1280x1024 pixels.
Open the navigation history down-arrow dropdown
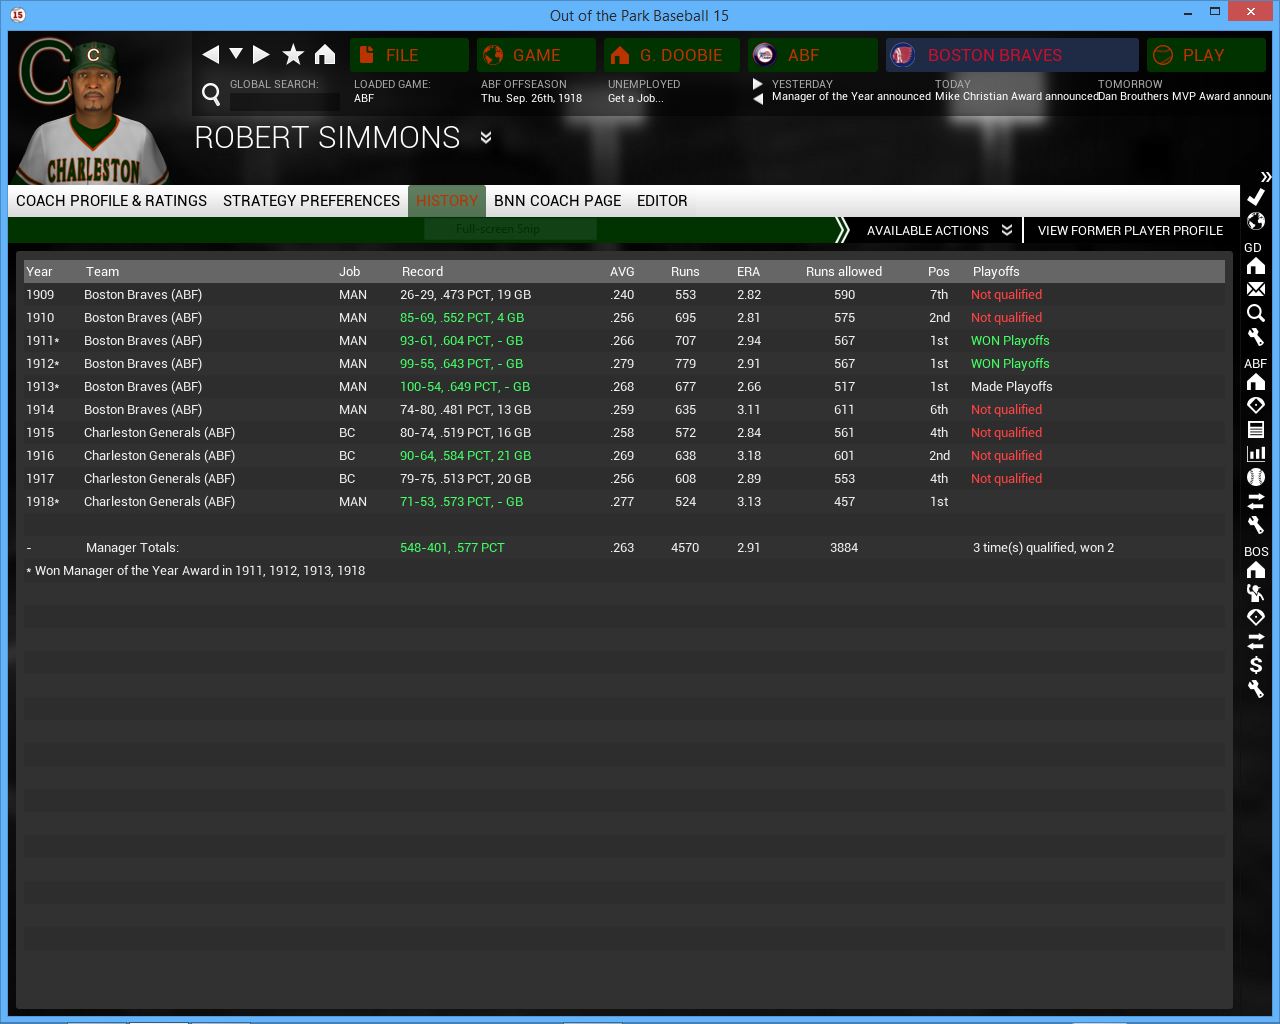(236, 53)
